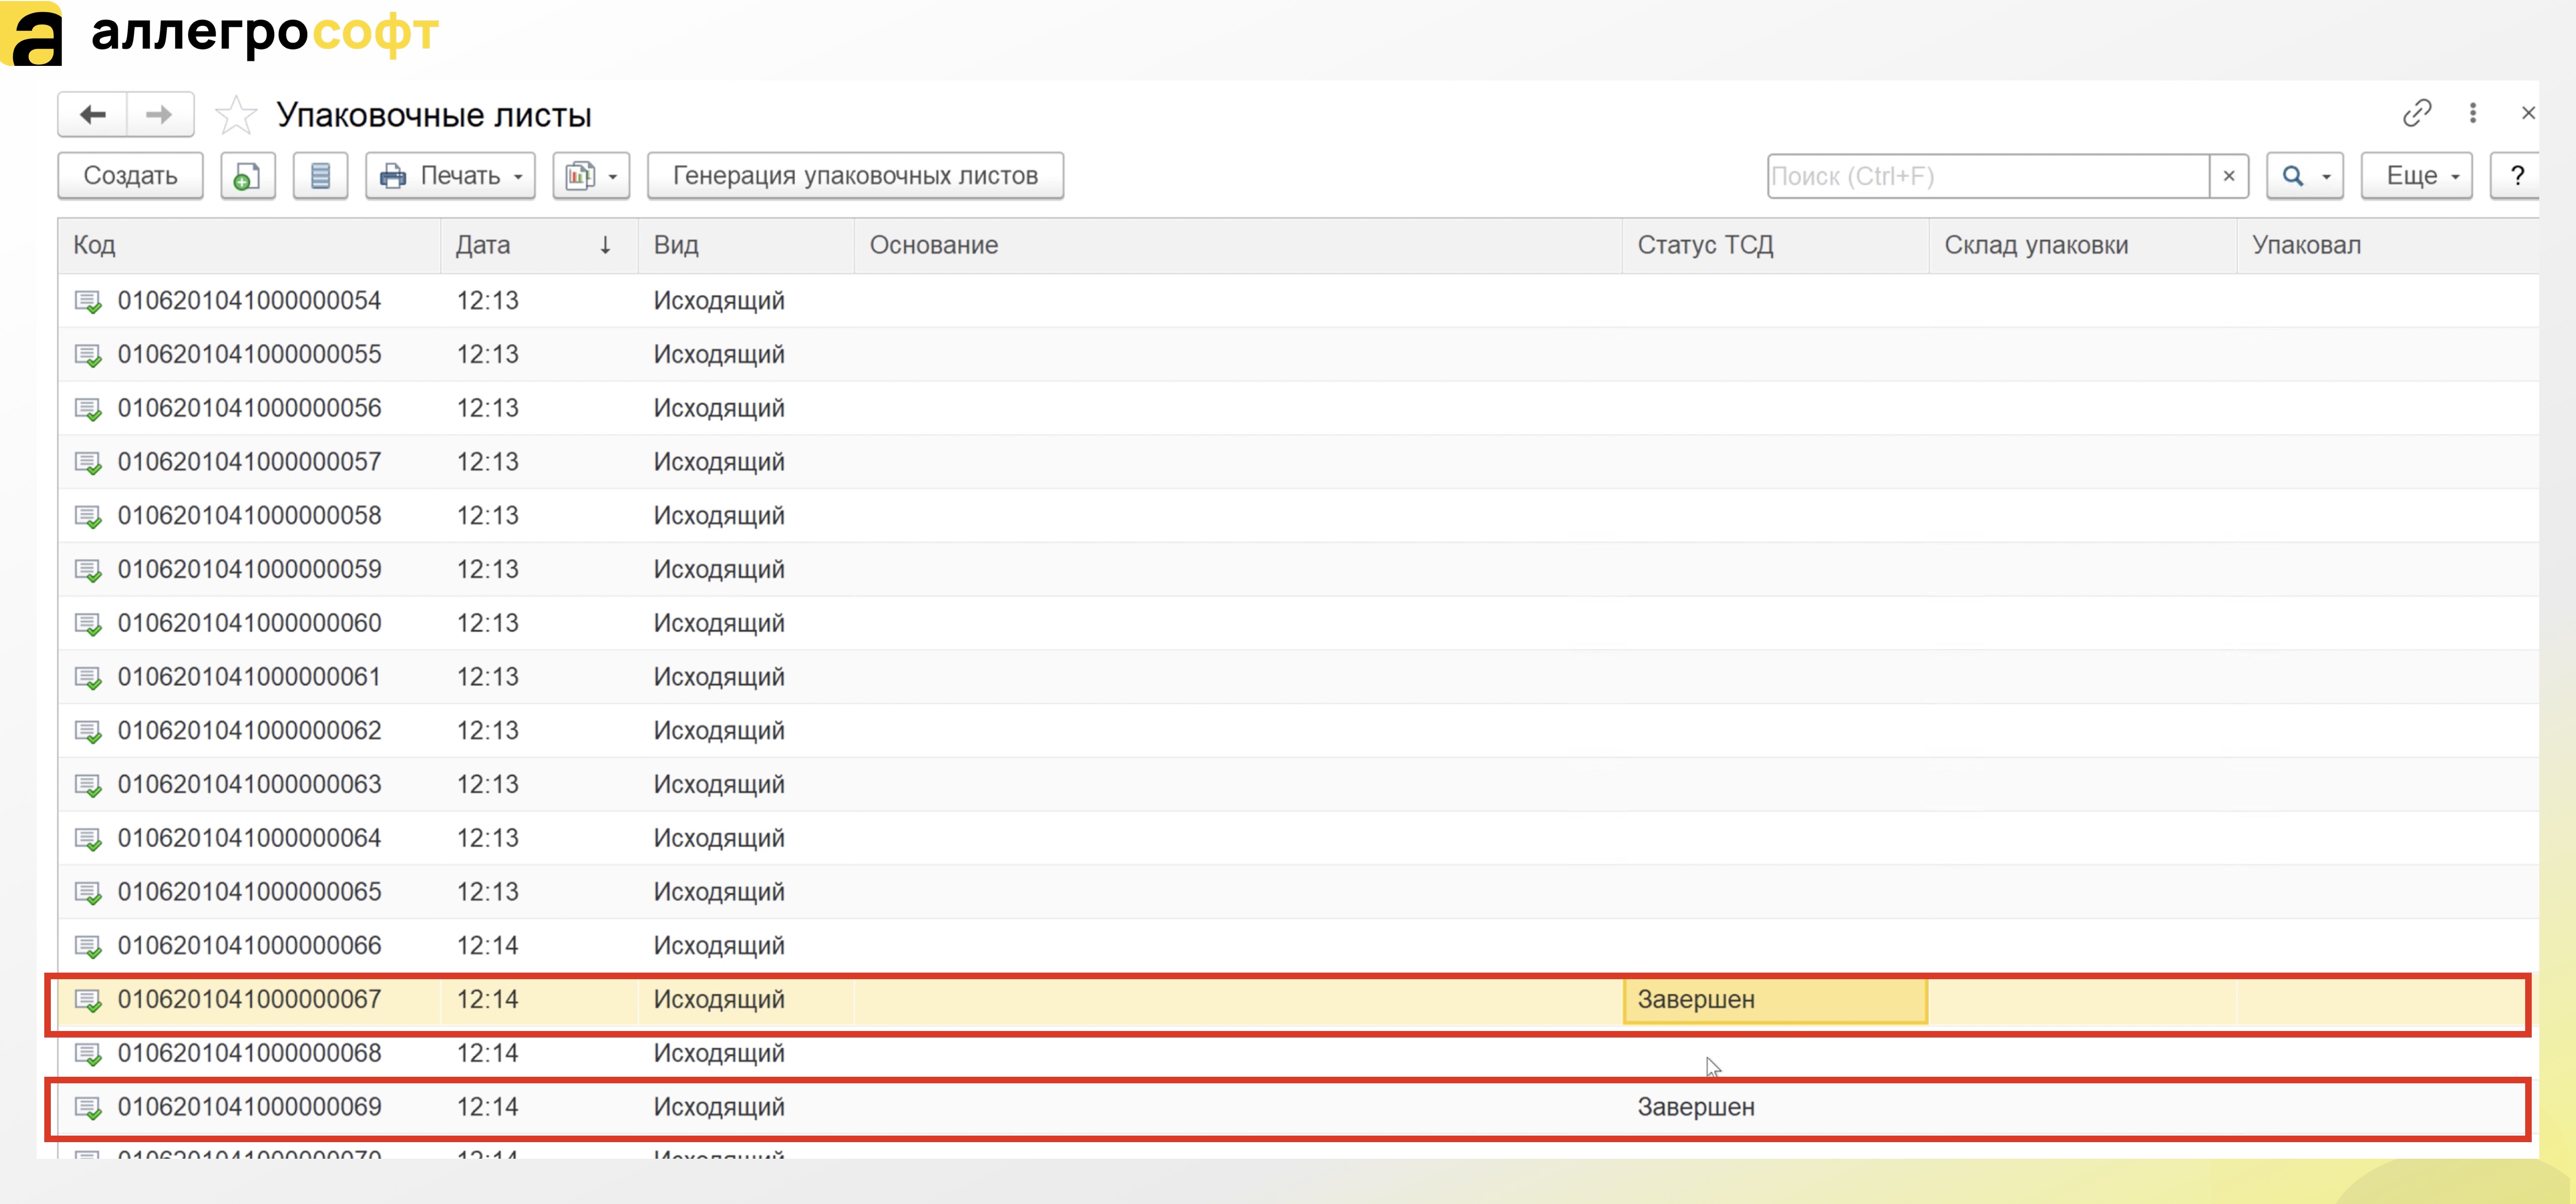Open the reports icon dropdown
The width and height of the screenshot is (2576, 1204).
coord(591,176)
